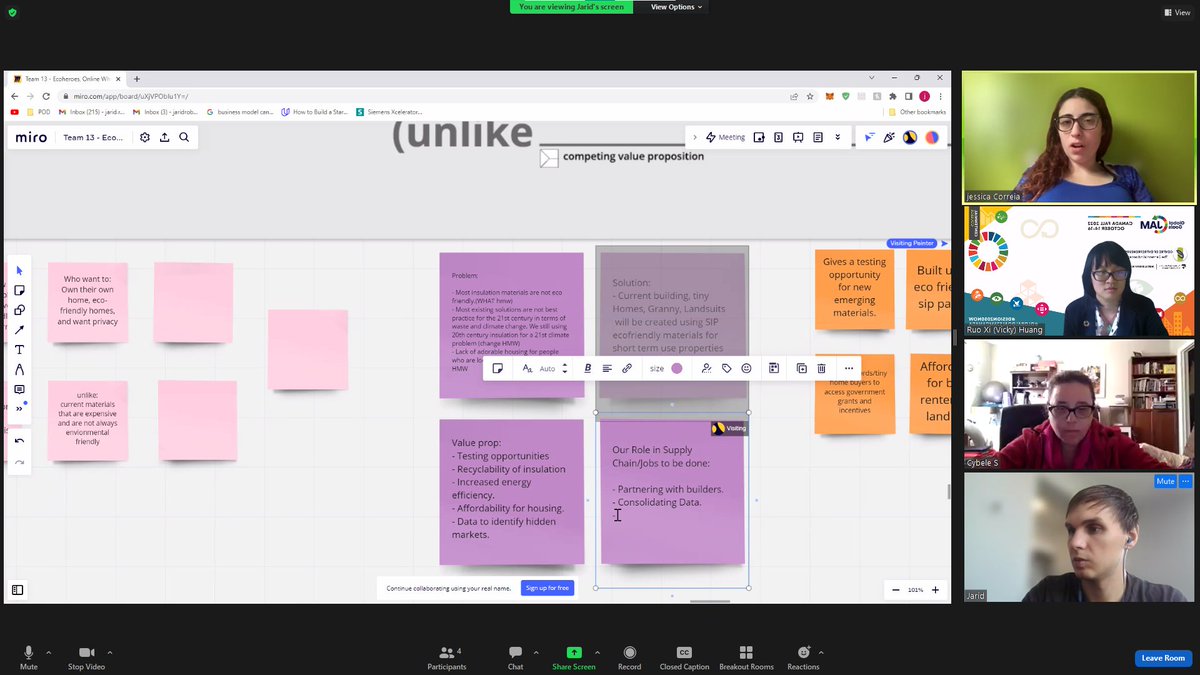Stop Video in Zoom controls
The width and height of the screenshot is (1200, 675).
[x=86, y=658]
